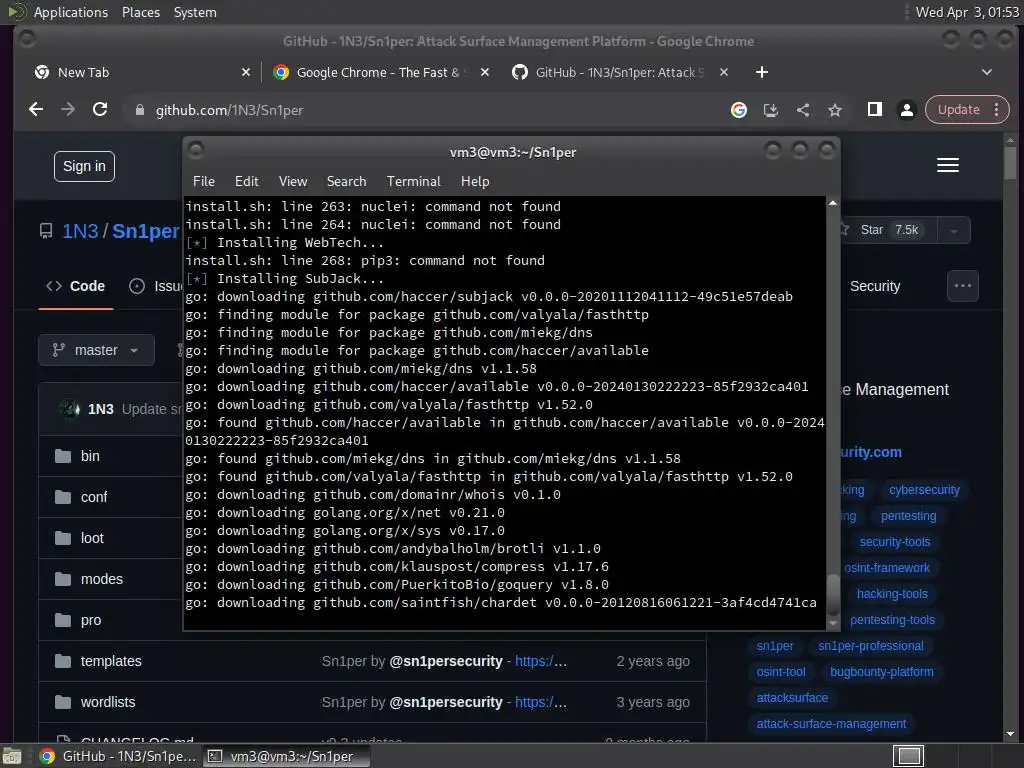This screenshot has height=768, width=1024.
Task: Click the sn1per-professional topic tag
Action: pos(871,646)
